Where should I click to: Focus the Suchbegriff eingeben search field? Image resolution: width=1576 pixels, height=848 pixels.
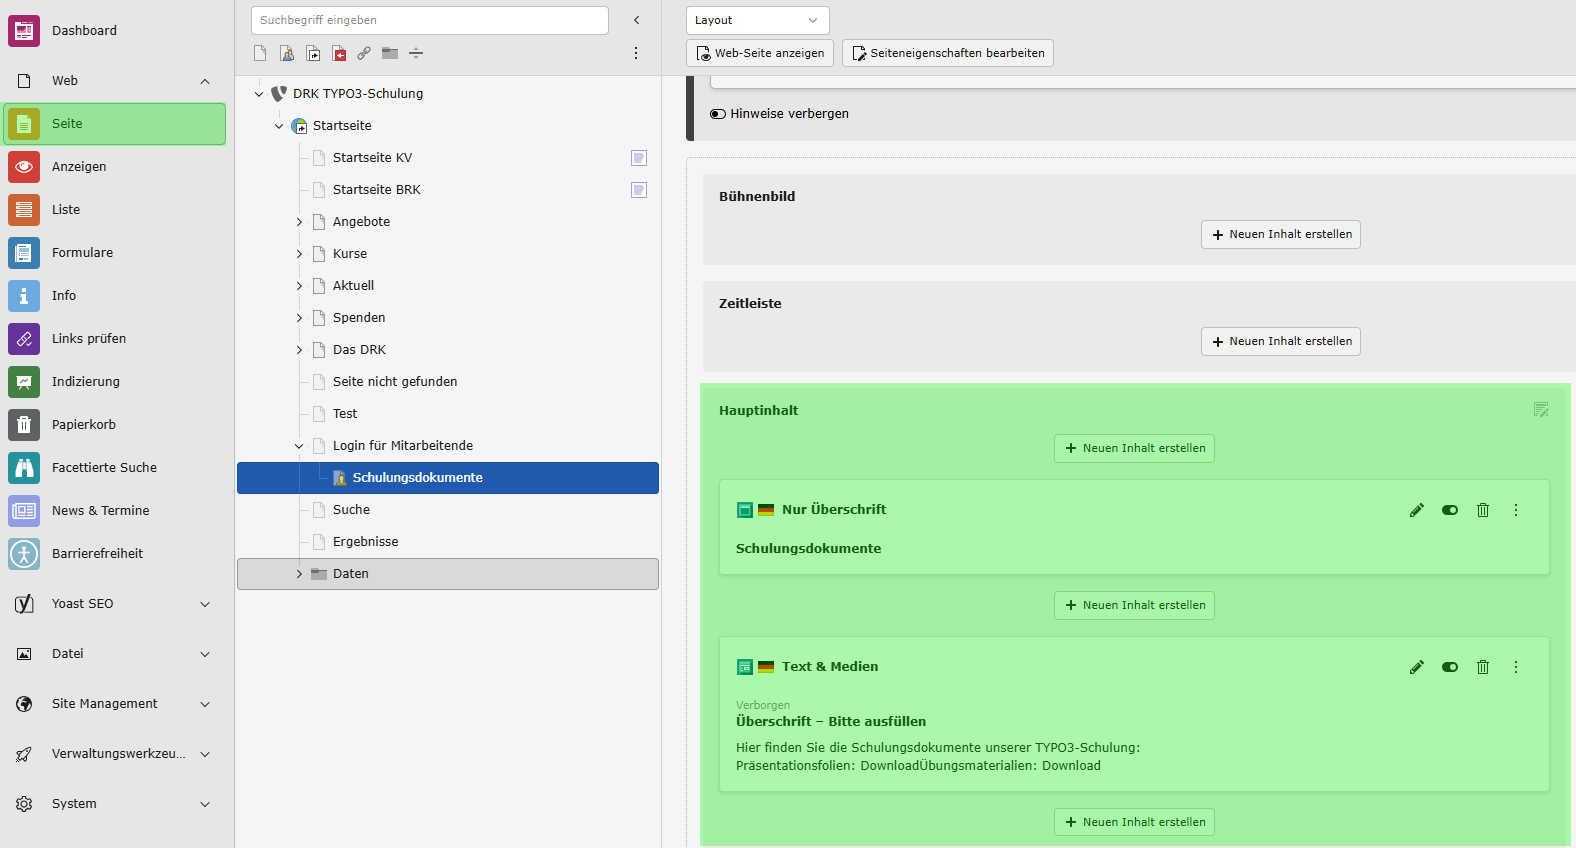coord(430,20)
